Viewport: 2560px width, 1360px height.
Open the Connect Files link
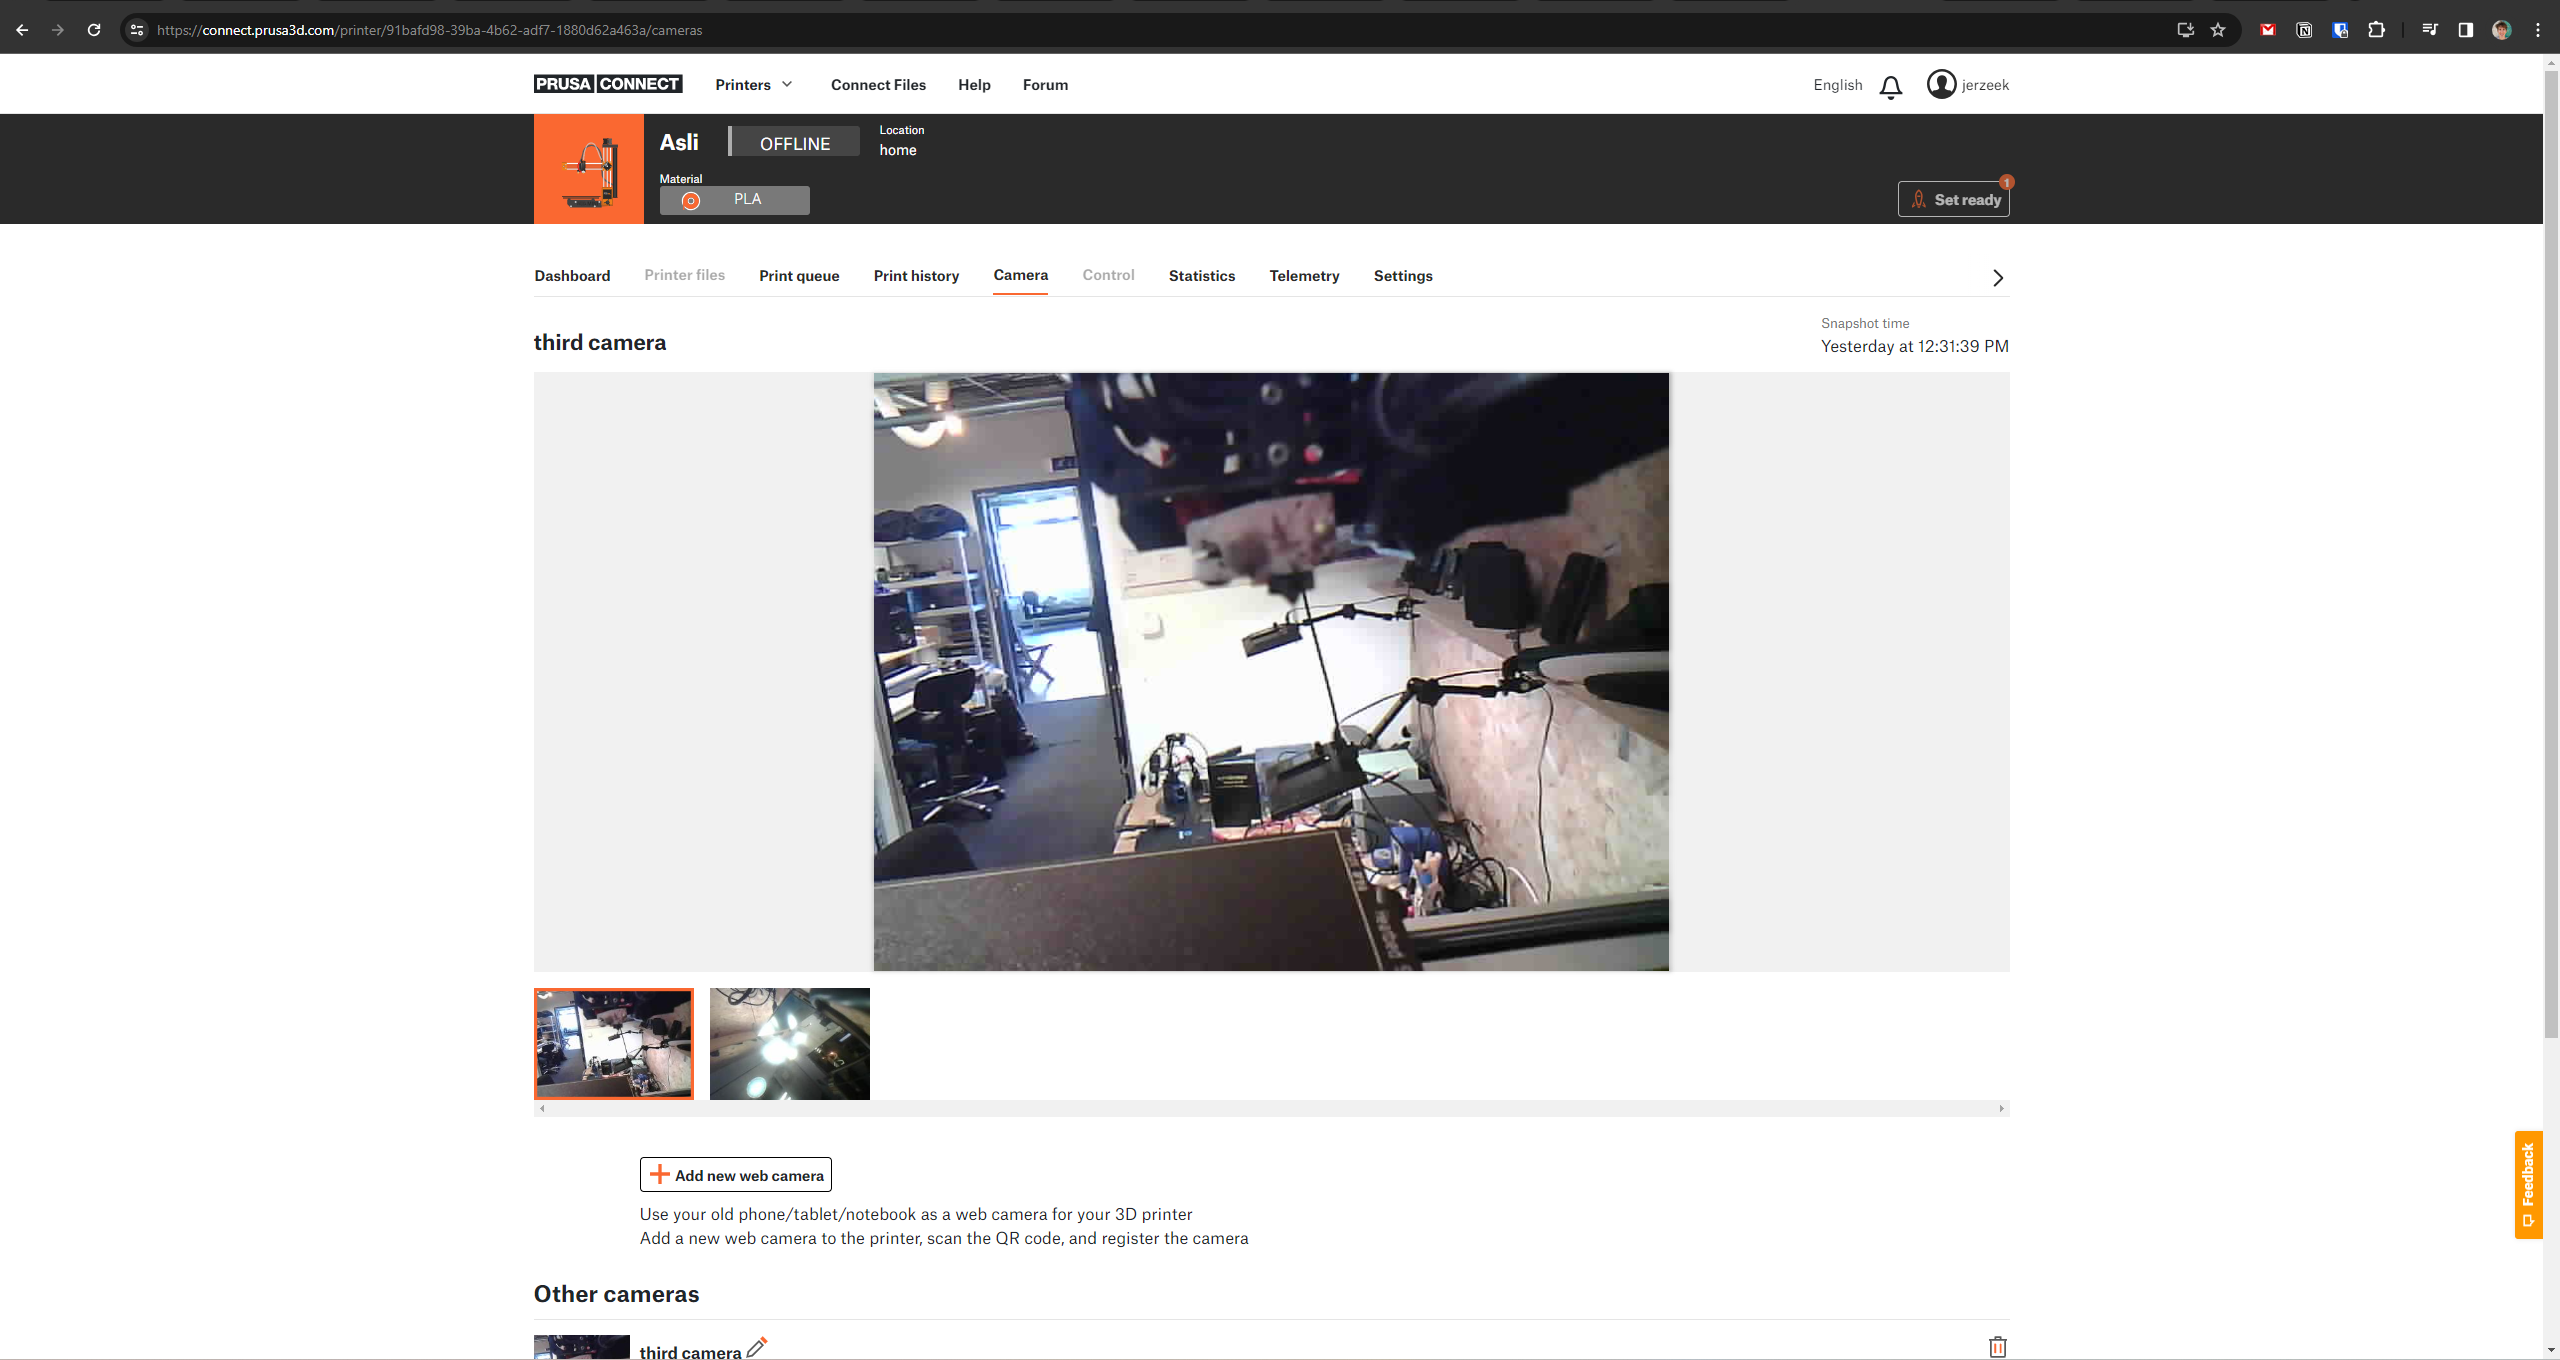coord(877,85)
